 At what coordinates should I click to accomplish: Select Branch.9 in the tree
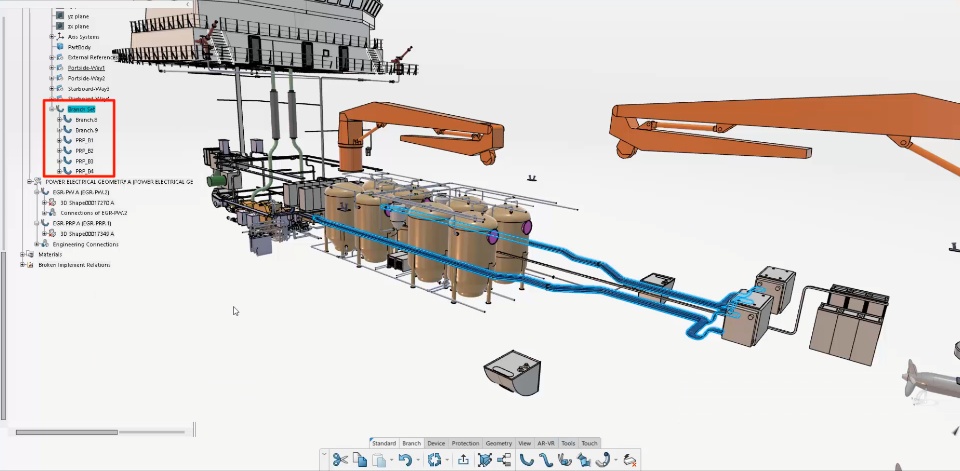[86, 130]
